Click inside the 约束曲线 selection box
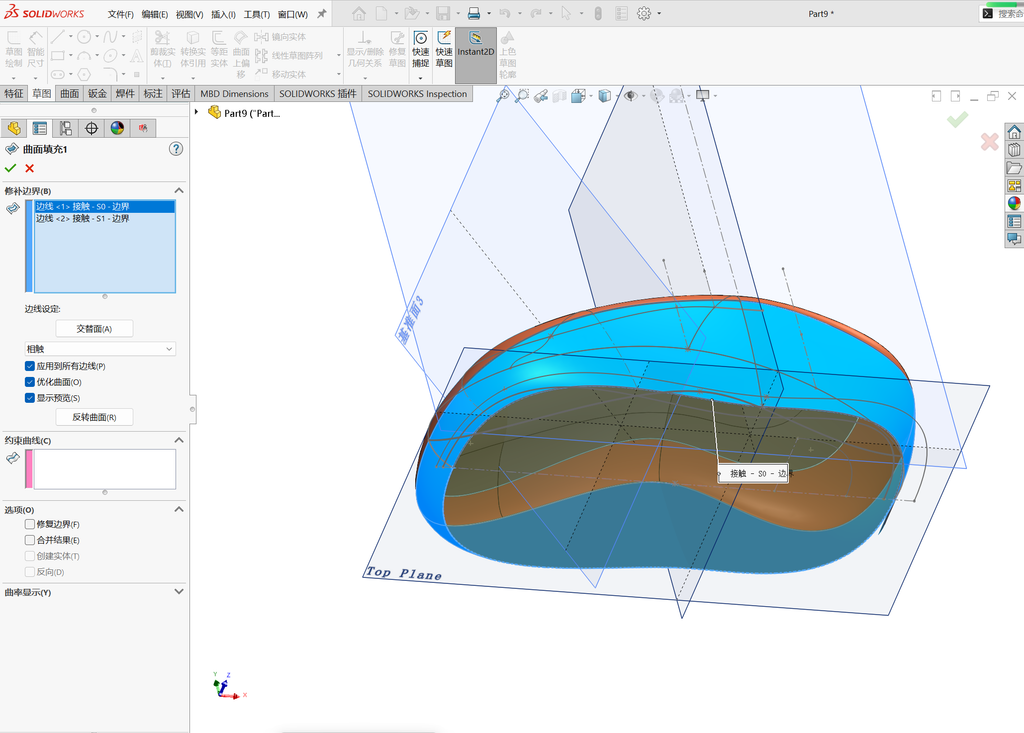The width and height of the screenshot is (1024, 733). point(104,468)
